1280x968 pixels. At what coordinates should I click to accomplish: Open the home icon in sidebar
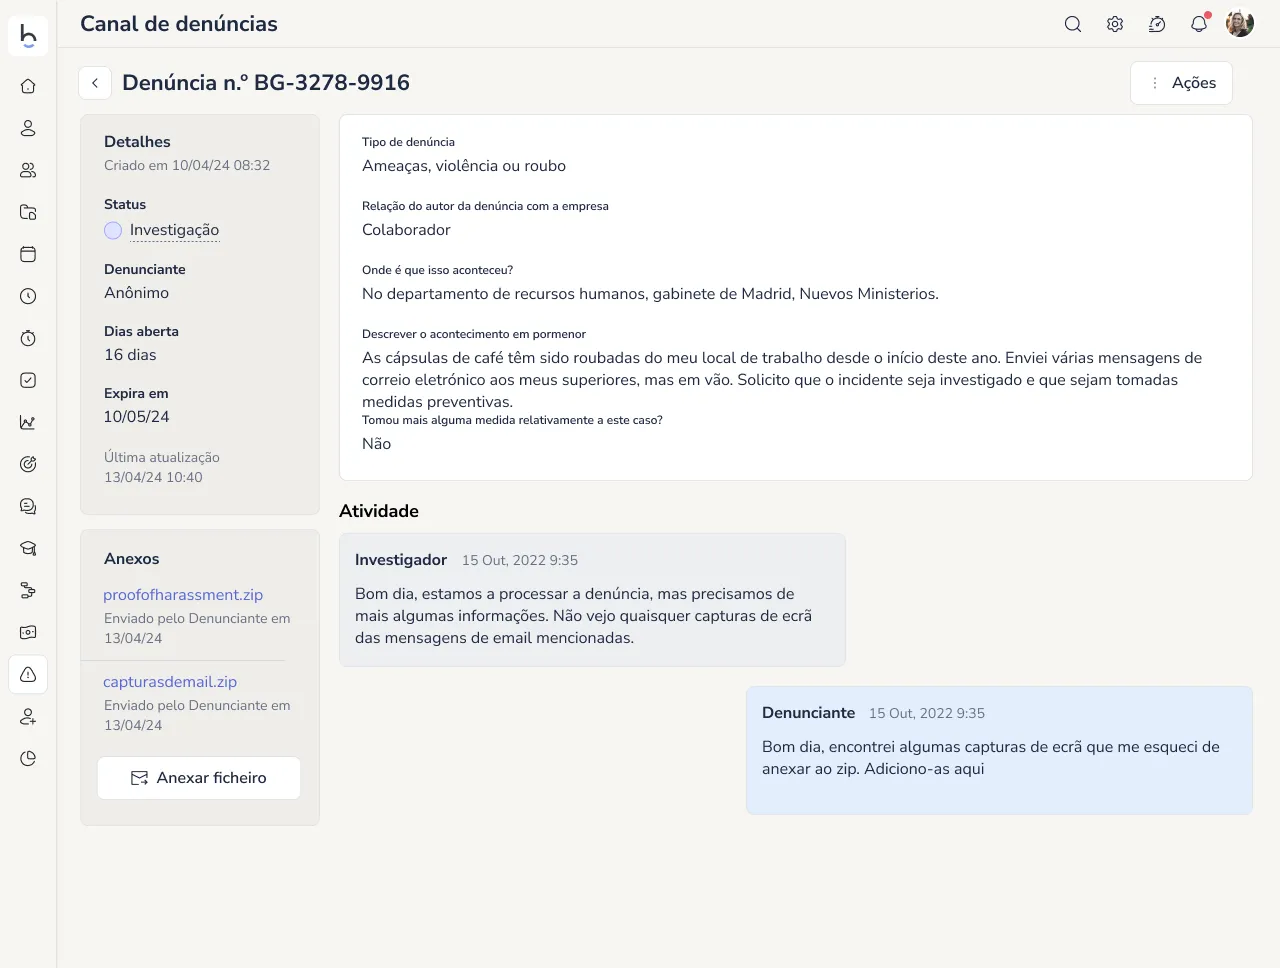[x=28, y=86]
